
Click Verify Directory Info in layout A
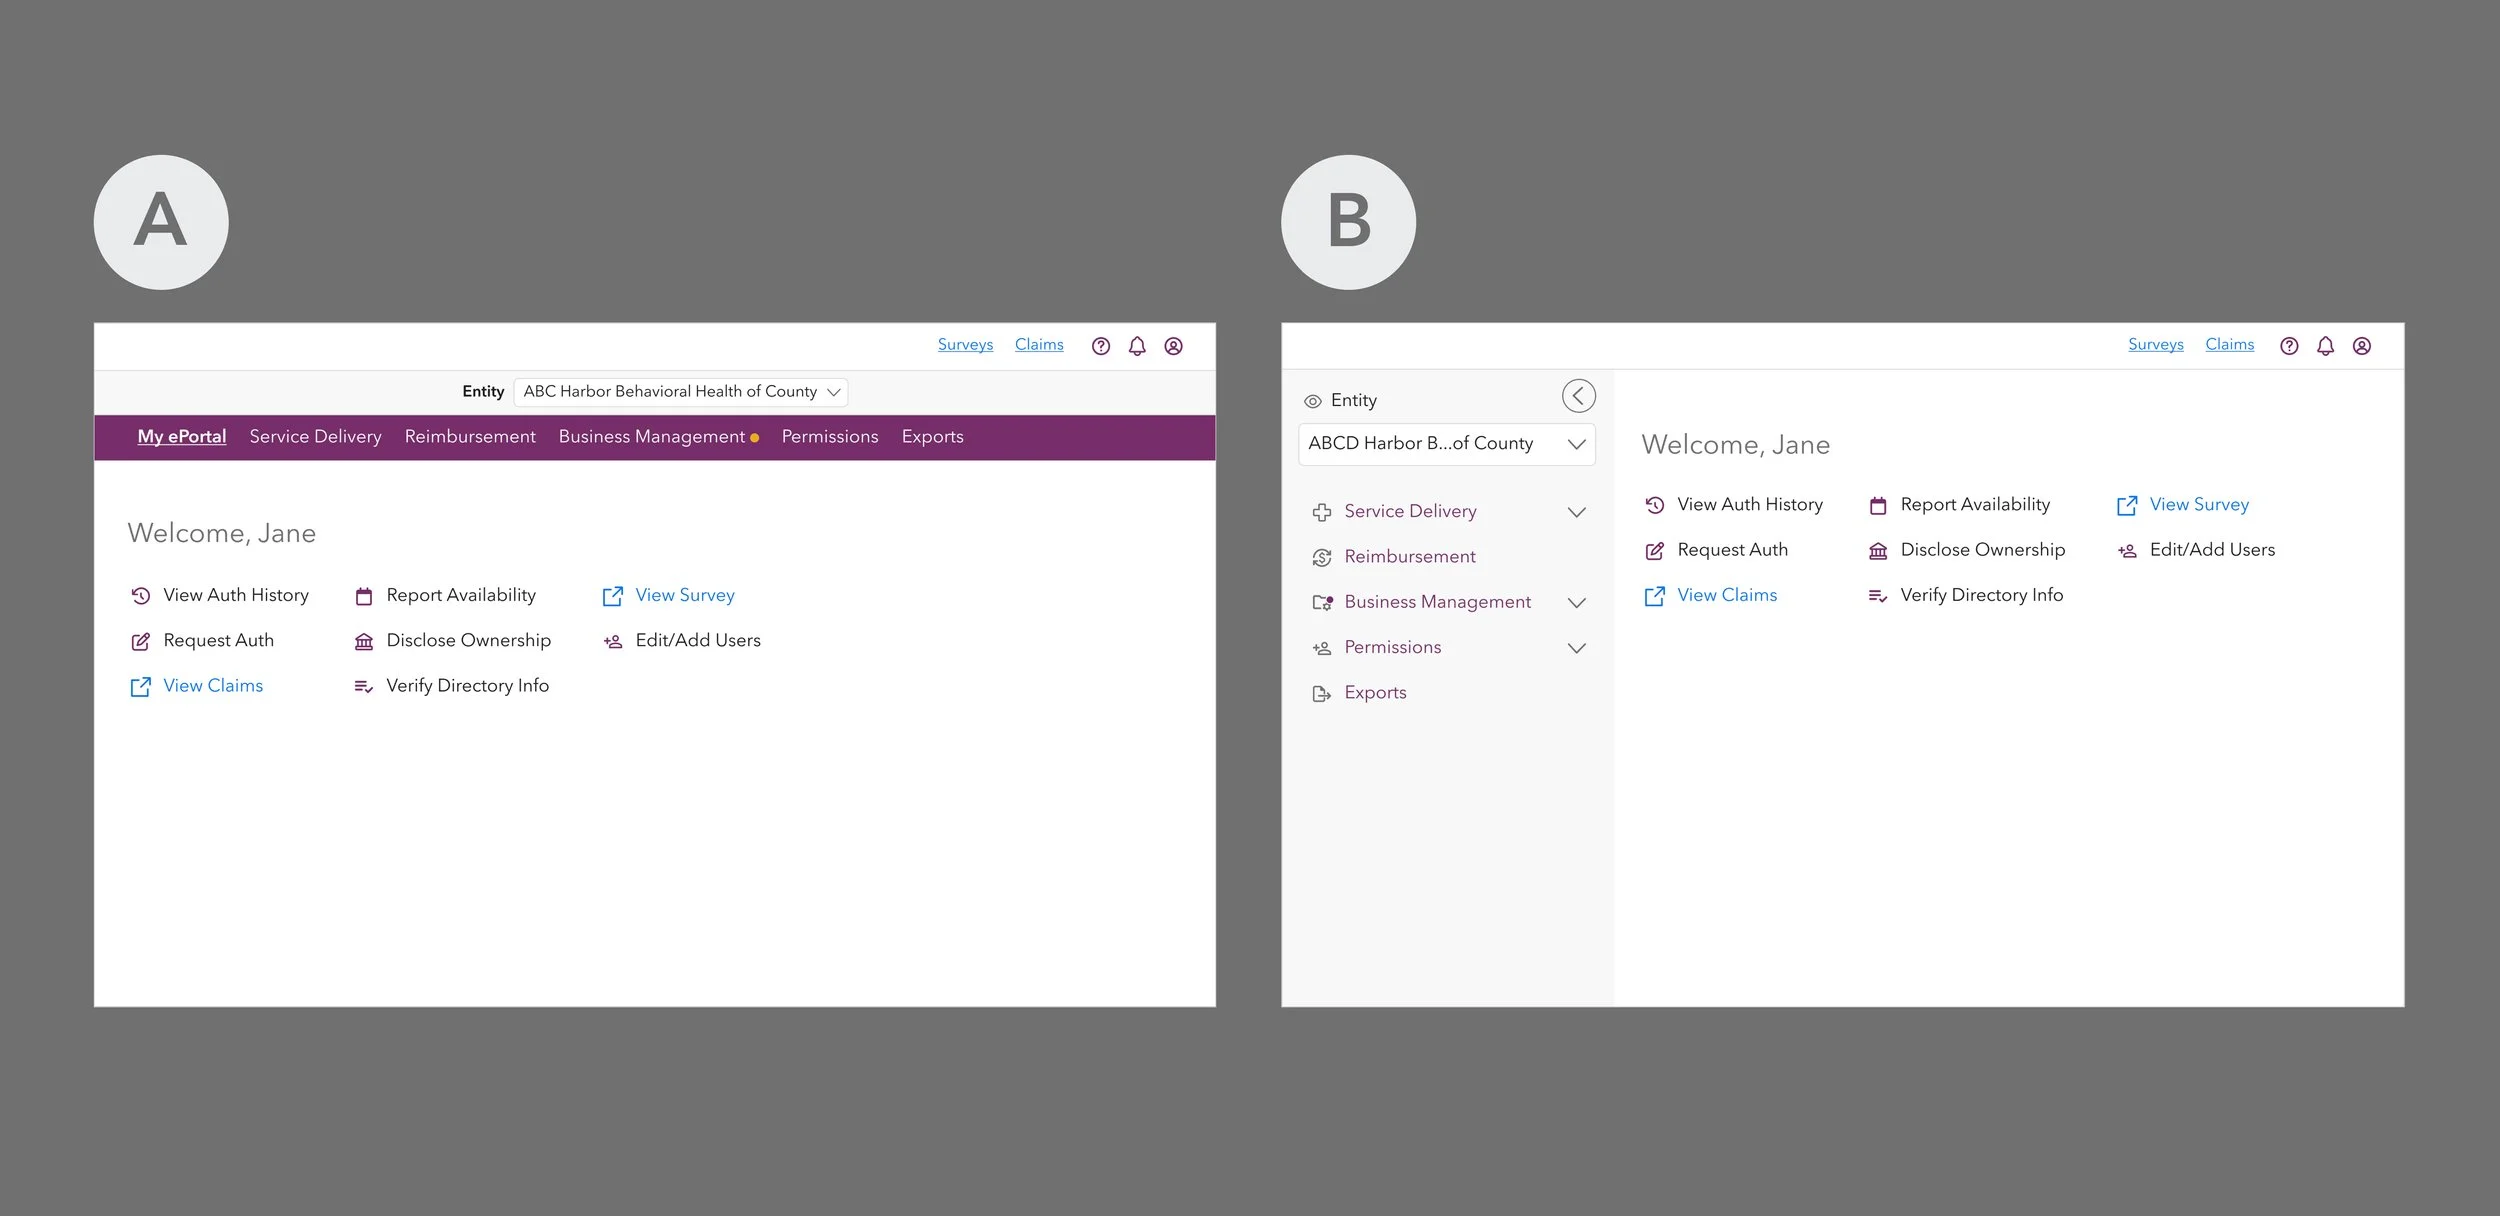click(x=467, y=686)
